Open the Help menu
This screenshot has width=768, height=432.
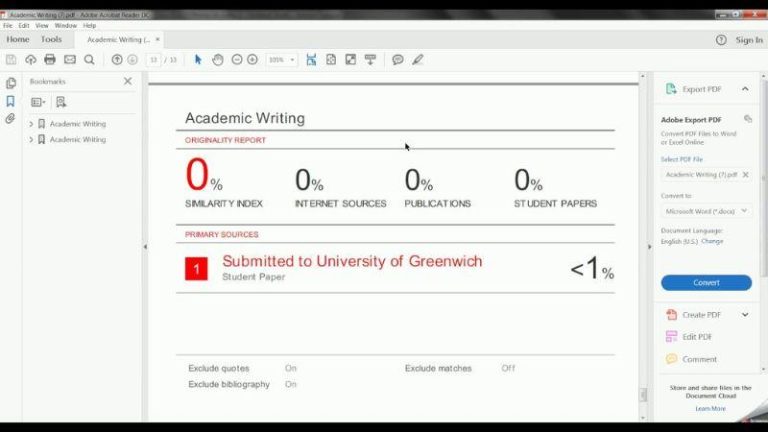[x=89, y=25]
